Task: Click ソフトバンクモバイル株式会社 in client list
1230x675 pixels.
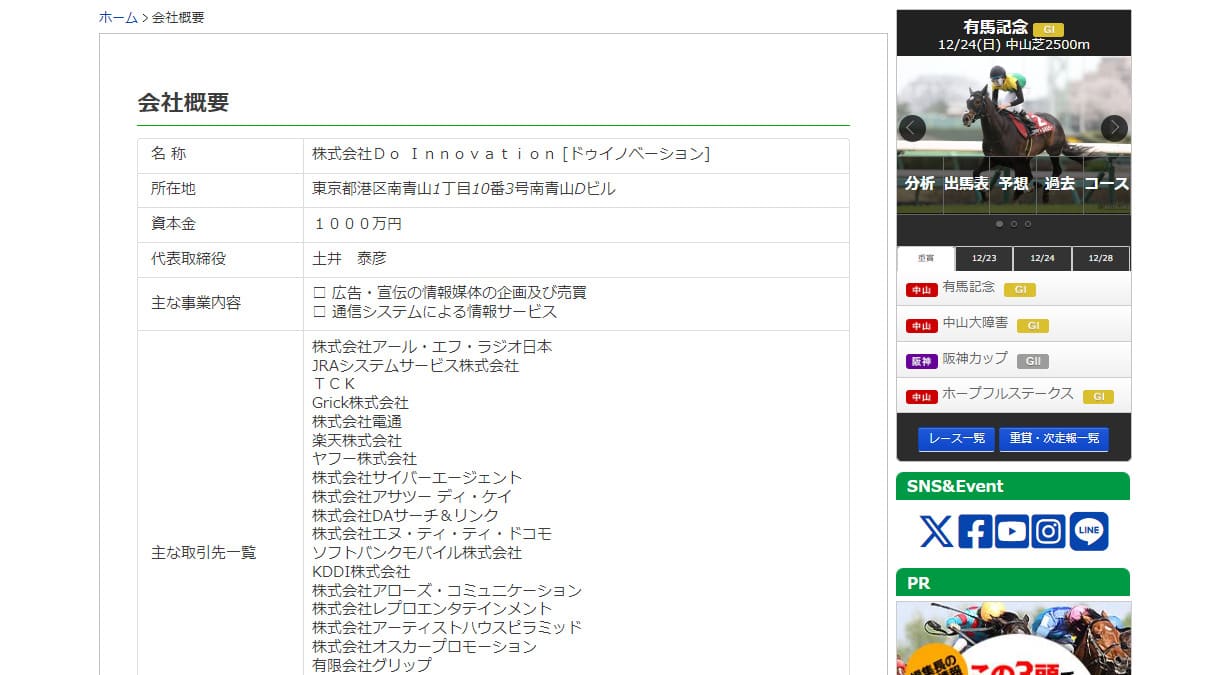Action: point(417,552)
